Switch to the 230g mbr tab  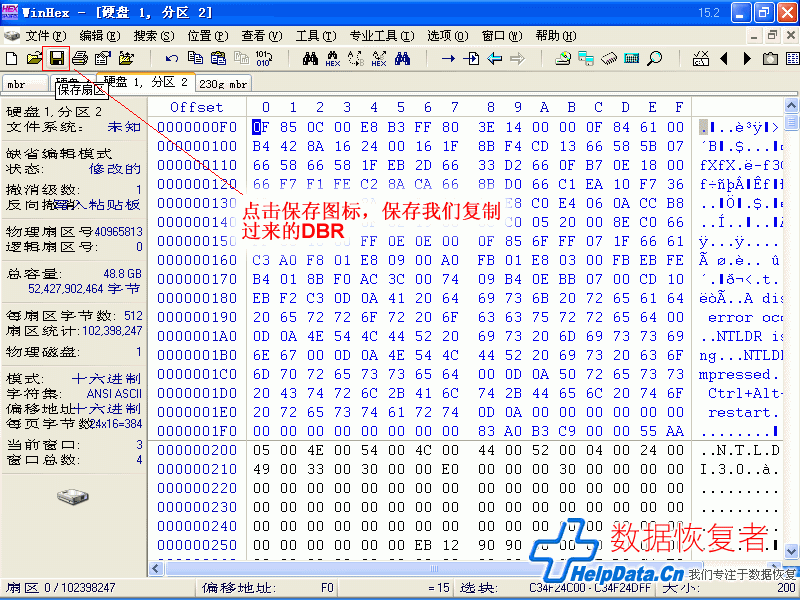point(223,84)
